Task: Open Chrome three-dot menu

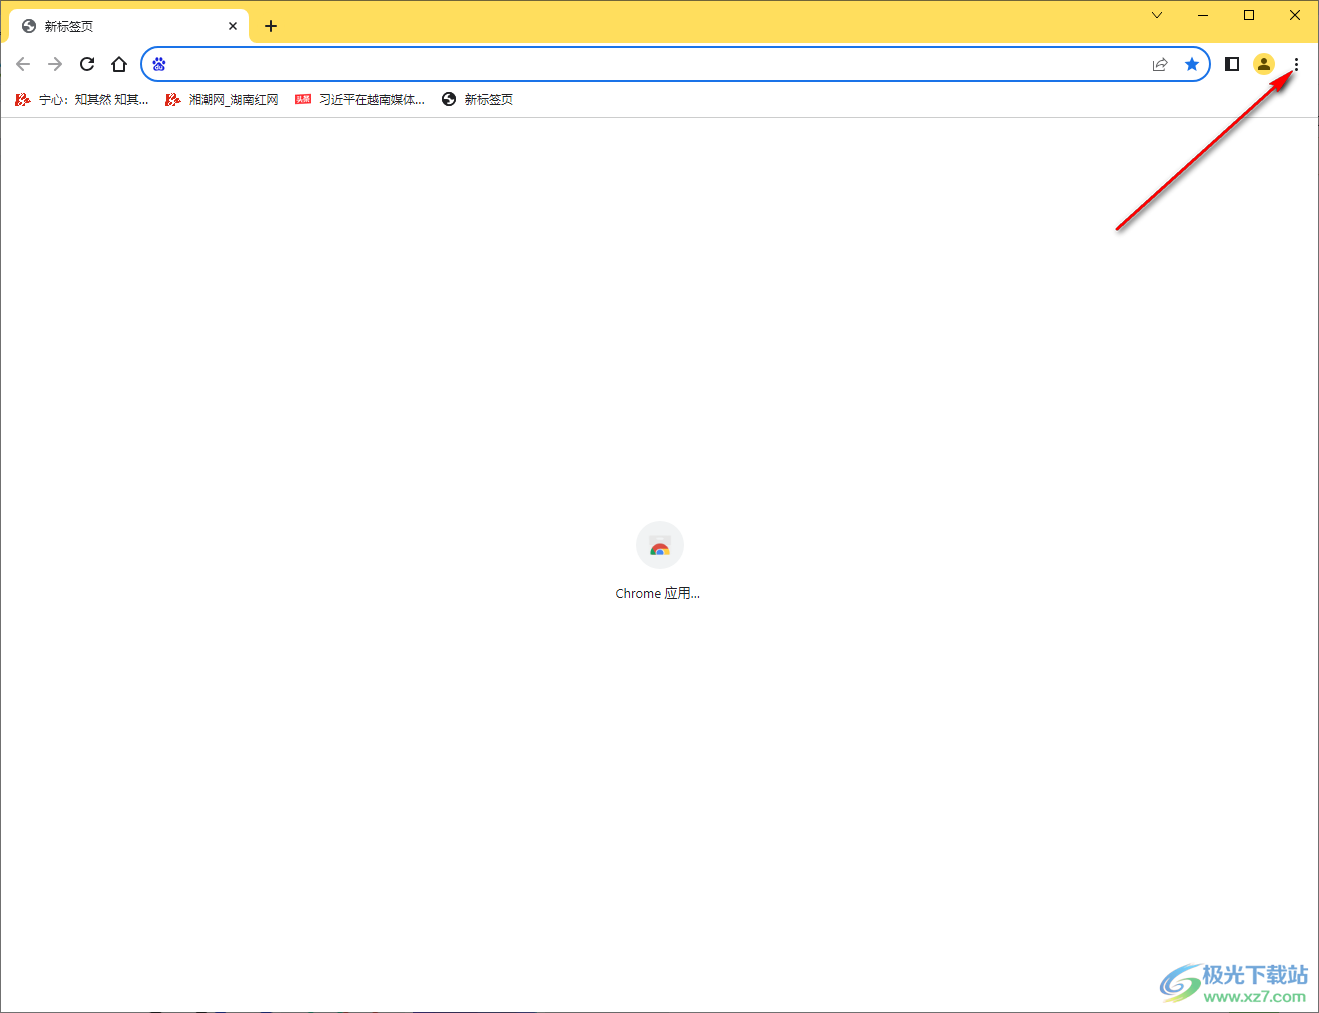Action: click(1296, 64)
